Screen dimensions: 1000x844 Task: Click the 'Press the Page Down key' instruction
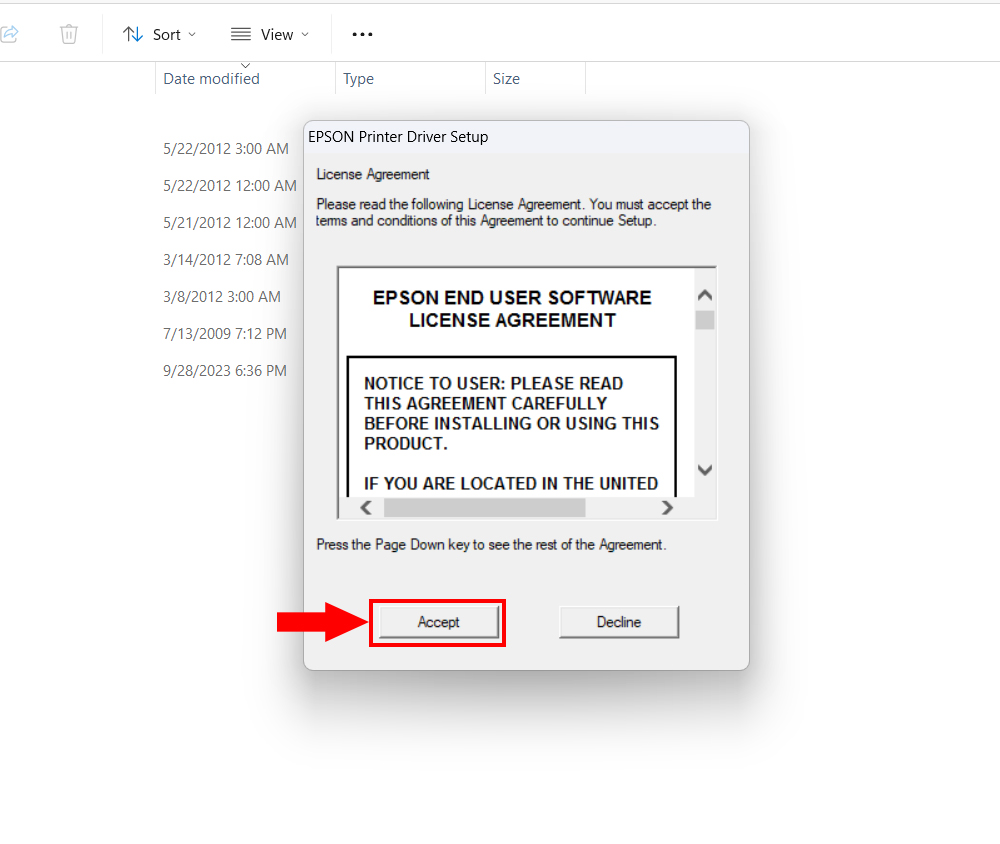pyautogui.click(x=491, y=545)
